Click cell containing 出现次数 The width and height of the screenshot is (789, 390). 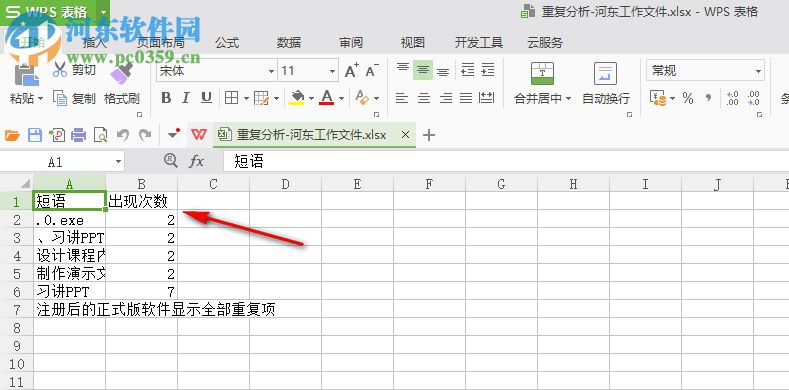141,202
